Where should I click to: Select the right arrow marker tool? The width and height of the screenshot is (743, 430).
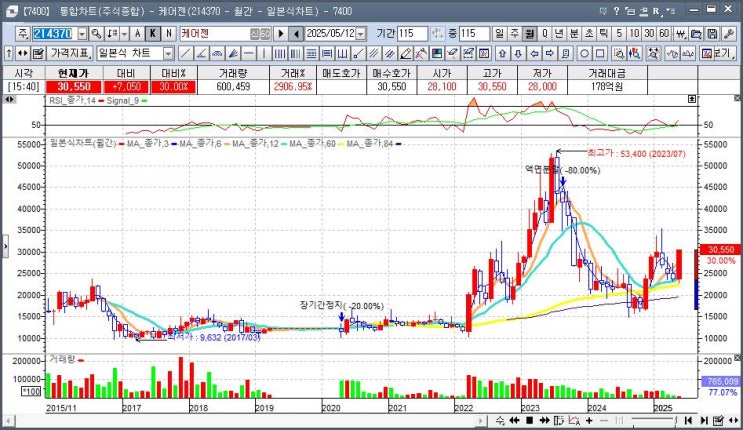[x=550, y=53]
